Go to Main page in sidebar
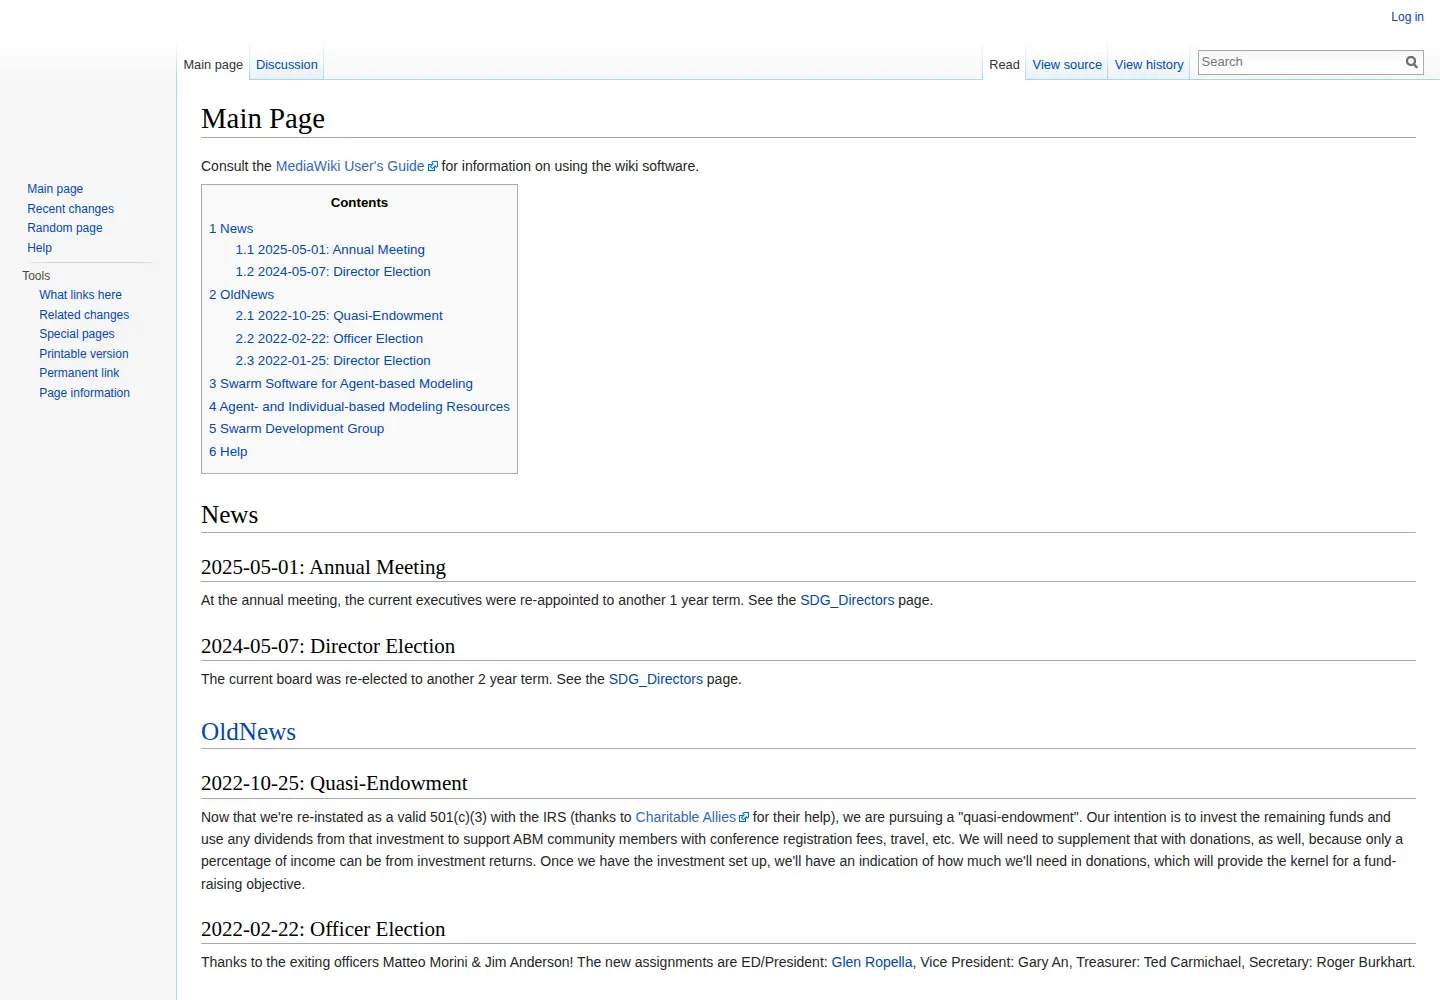This screenshot has width=1440, height=1000. click(x=55, y=189)
